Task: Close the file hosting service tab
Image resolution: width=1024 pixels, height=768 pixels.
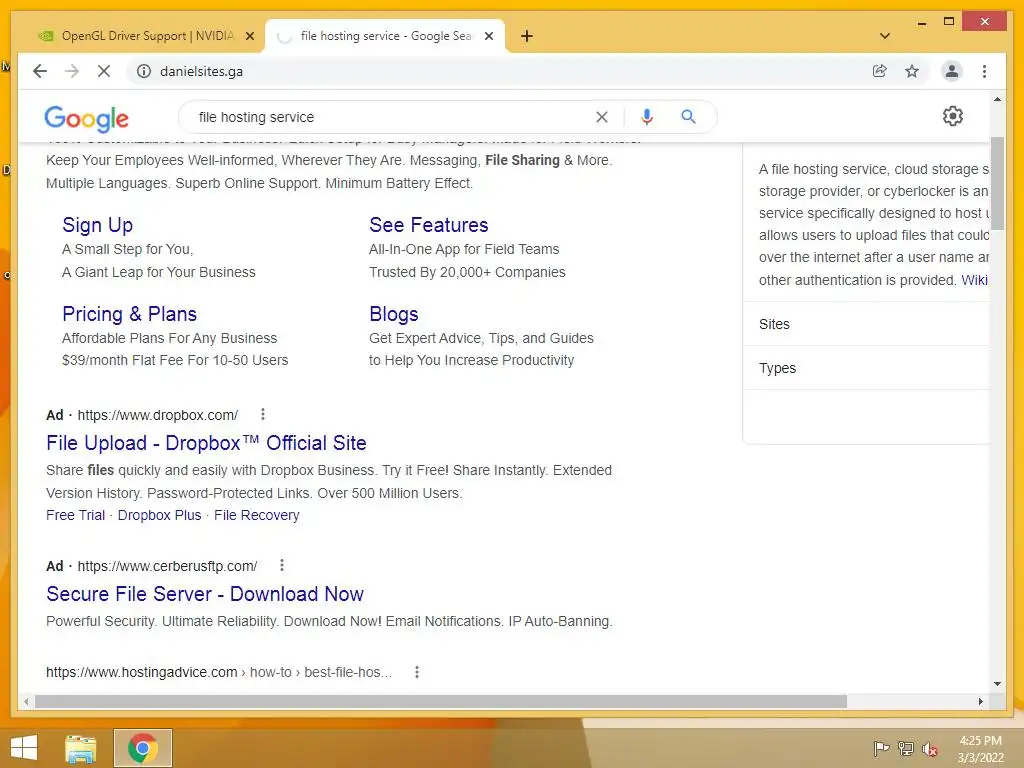Action: click(x=488, y=36)
